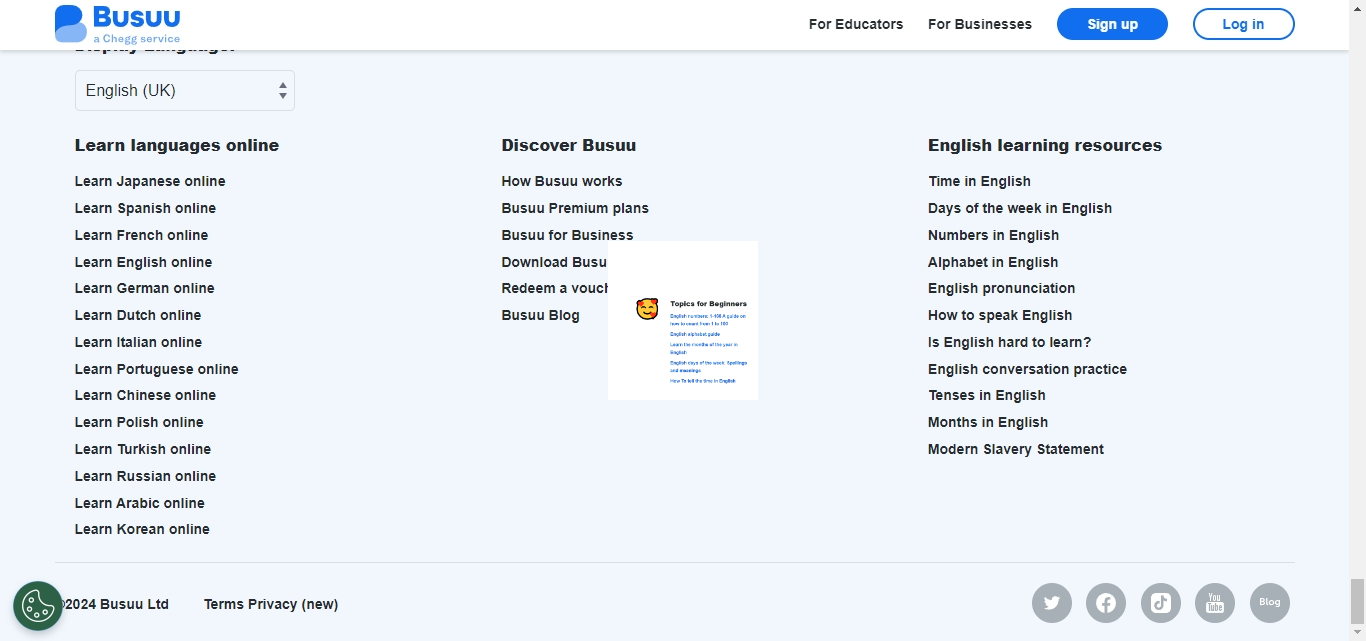Screen dimensions: 1366x641
Task: Open Numbers in English resource
Action: (x=993, y=235)
